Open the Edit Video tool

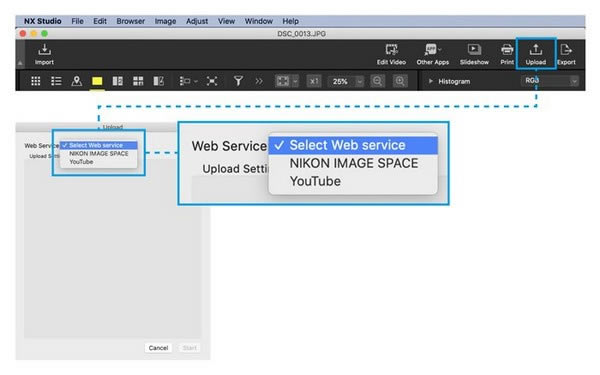pyautogui.click(x=391, y=54)
